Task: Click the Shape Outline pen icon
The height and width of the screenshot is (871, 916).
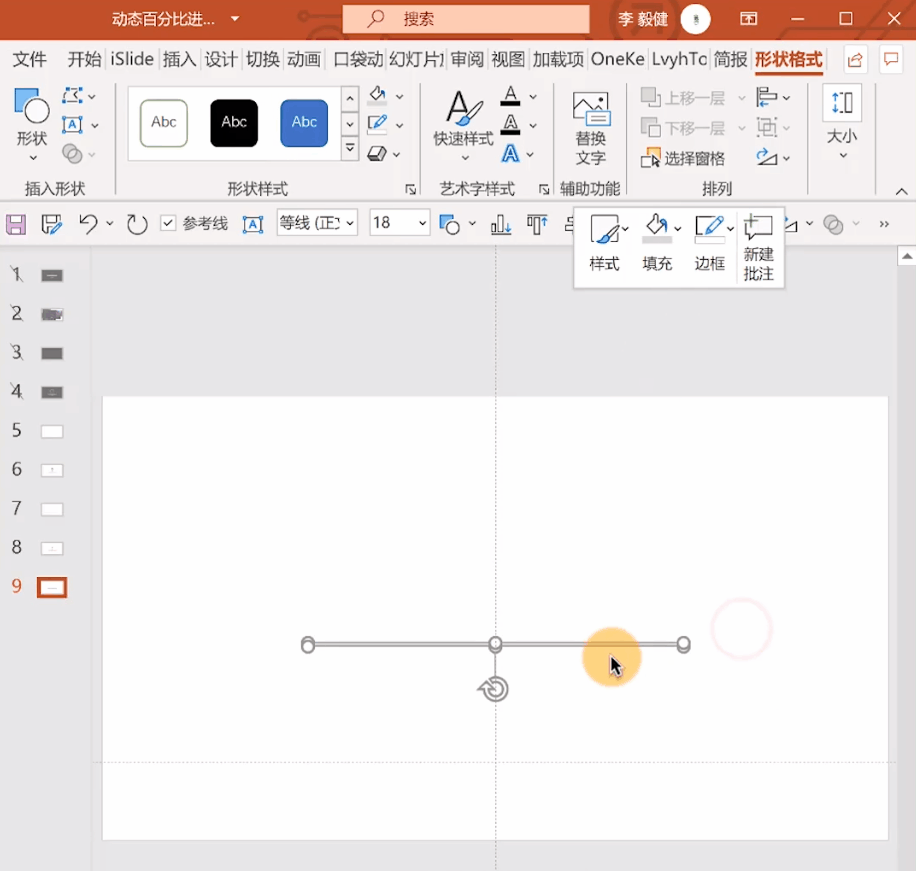Action: click(377, 124)
